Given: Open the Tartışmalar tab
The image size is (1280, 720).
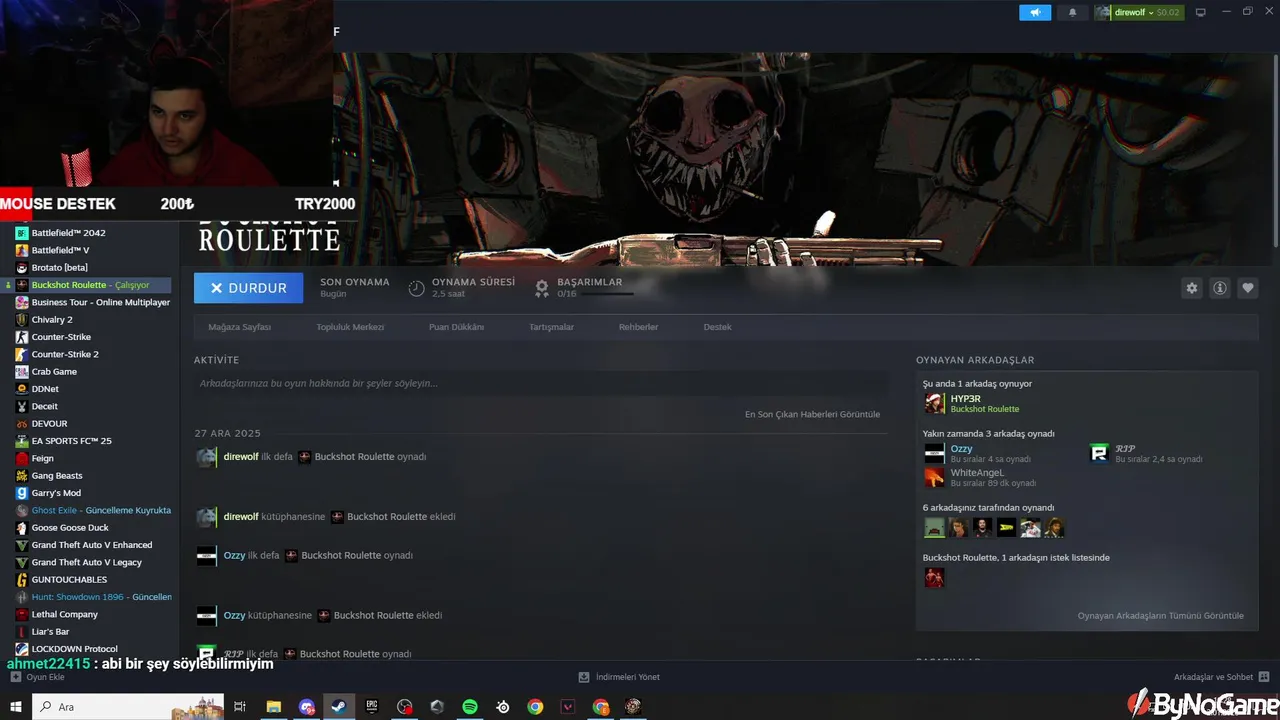Looking at the screenshot, I should 551,327.
